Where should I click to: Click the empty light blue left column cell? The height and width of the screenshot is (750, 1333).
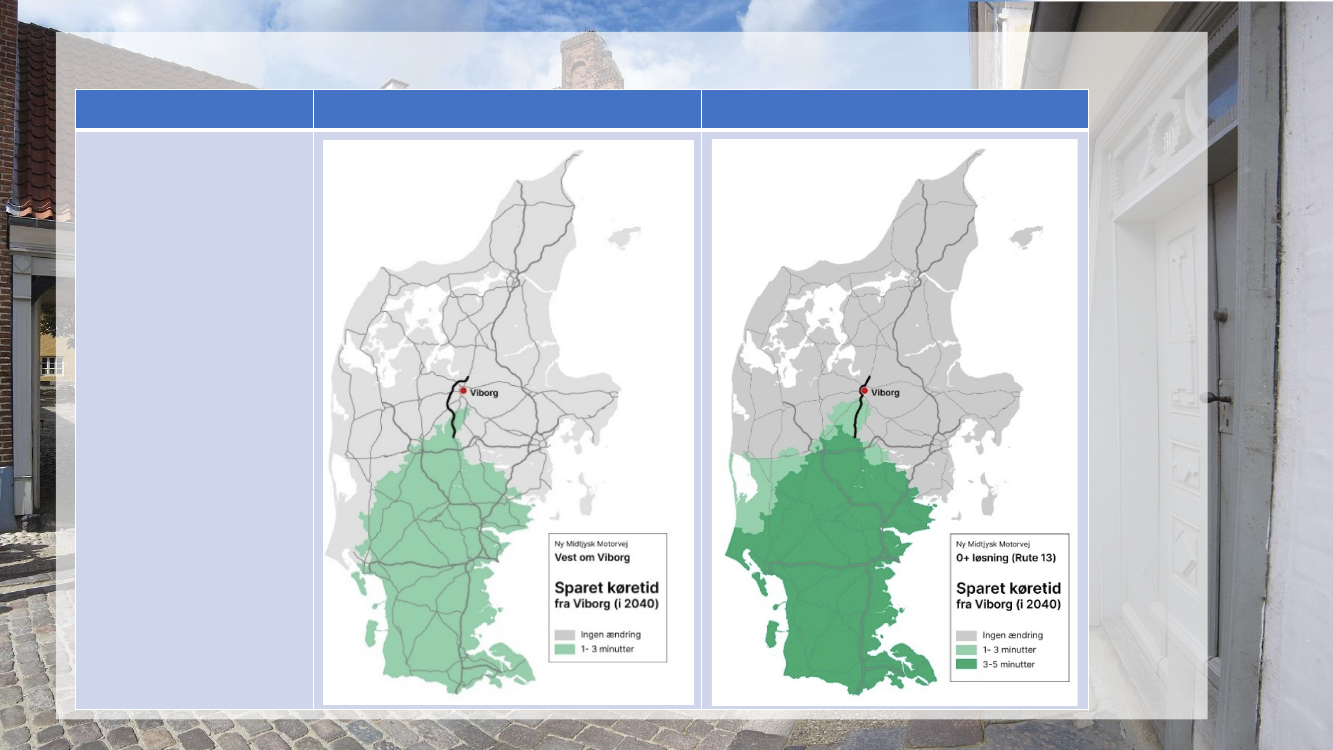coord(194,420)
